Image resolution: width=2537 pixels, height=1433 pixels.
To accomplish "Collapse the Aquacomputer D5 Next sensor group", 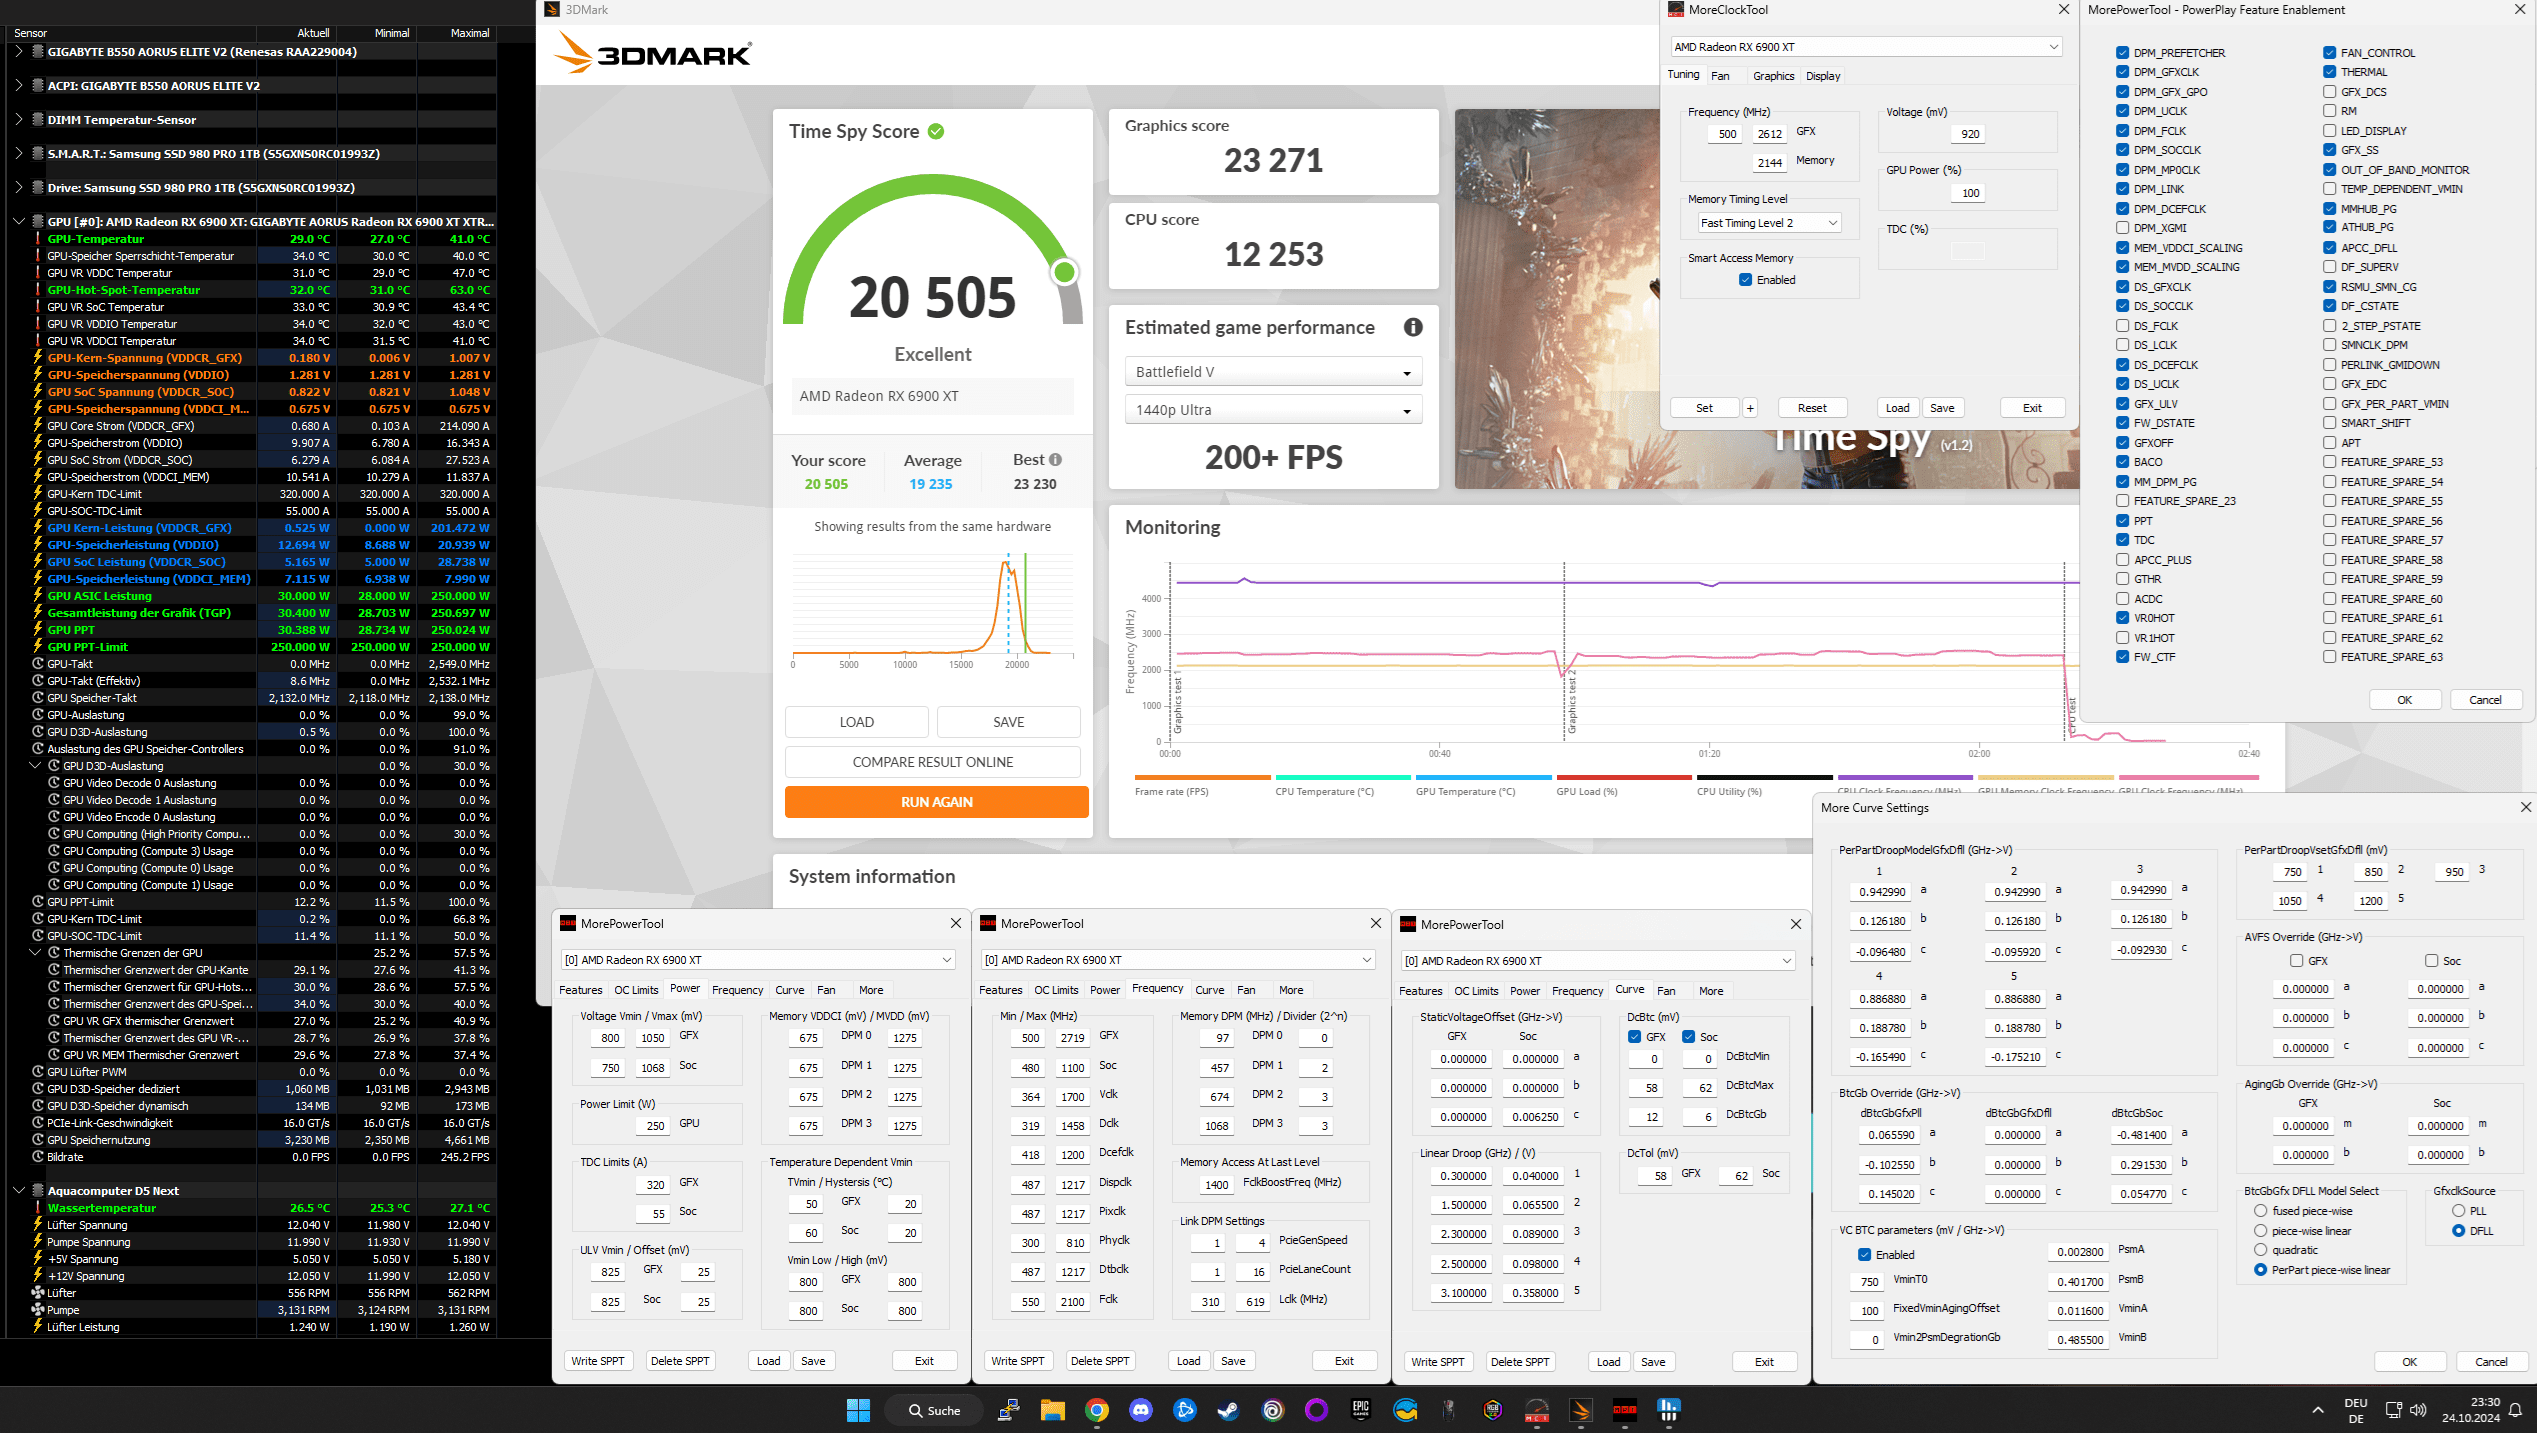I will click(19, 1191).
